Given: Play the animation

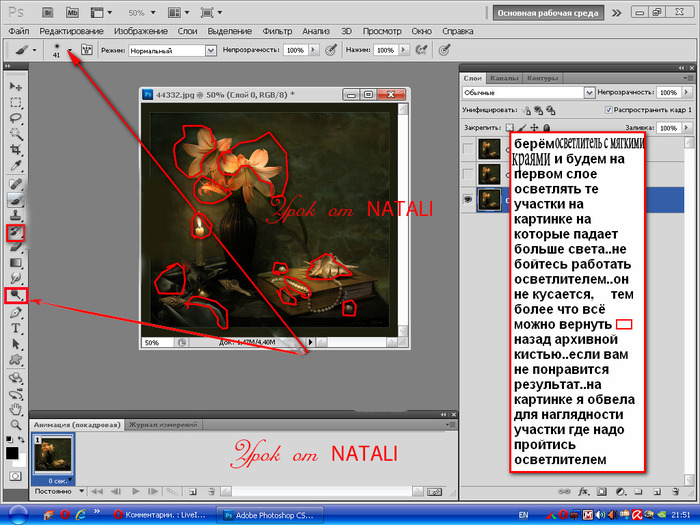Looking at the screenshot, I should 136,492.
